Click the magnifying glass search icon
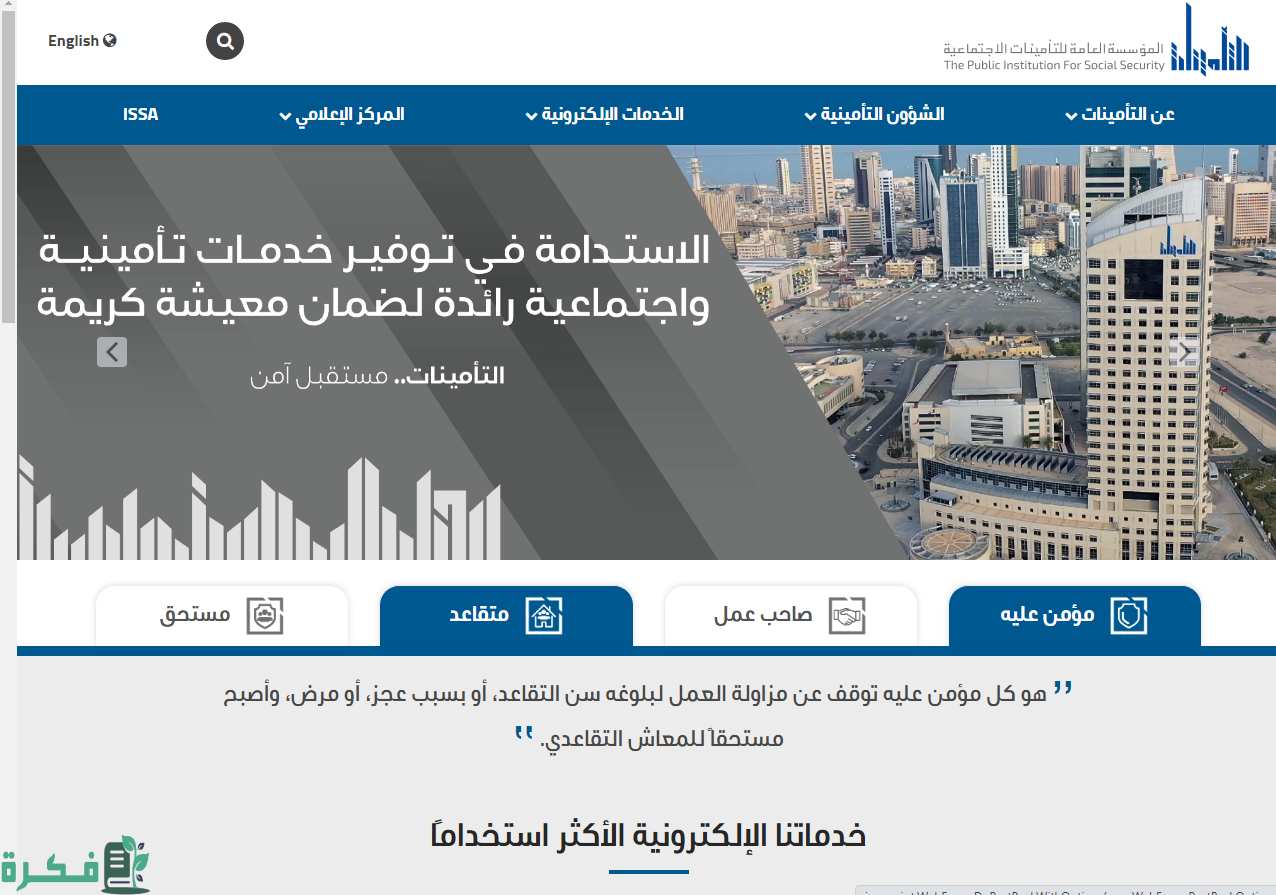Viewport: 1276px width, 895px height. (225, 41)
